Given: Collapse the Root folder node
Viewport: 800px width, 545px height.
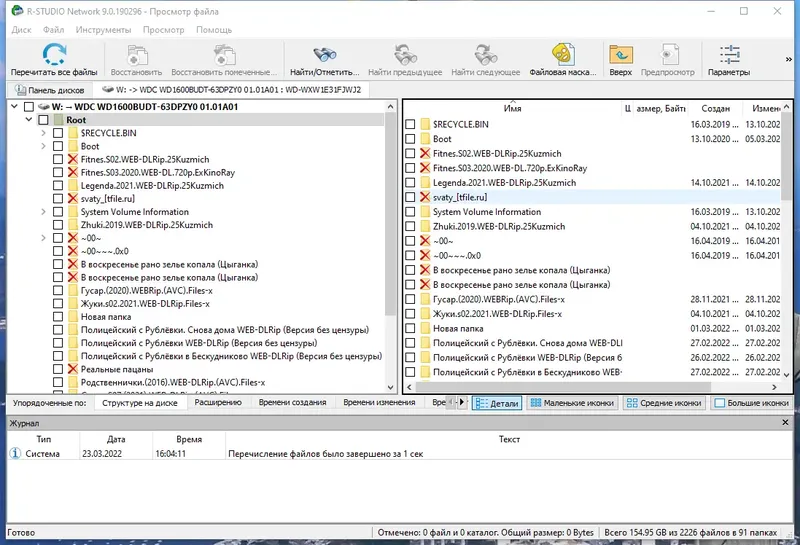Looking at the screenshot, I should (29, 120).
